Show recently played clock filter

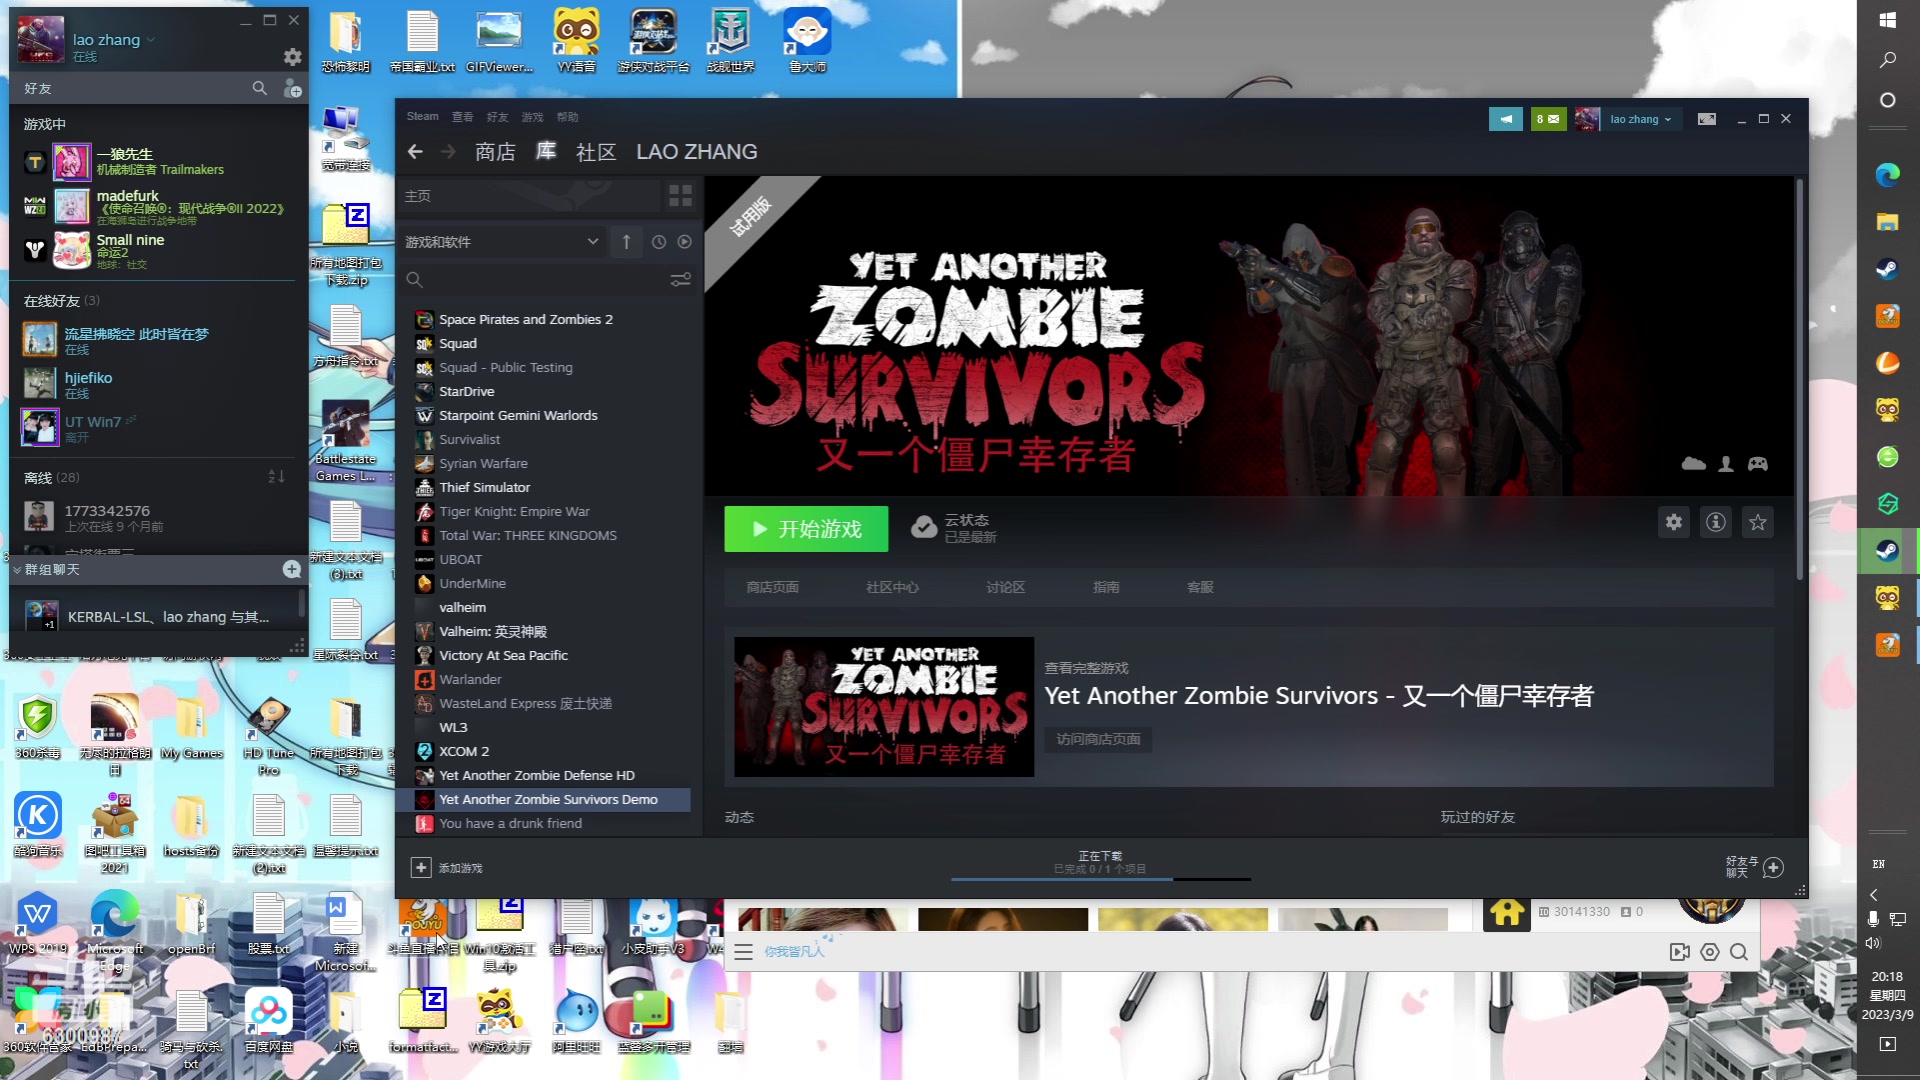(x=658, y=242)
